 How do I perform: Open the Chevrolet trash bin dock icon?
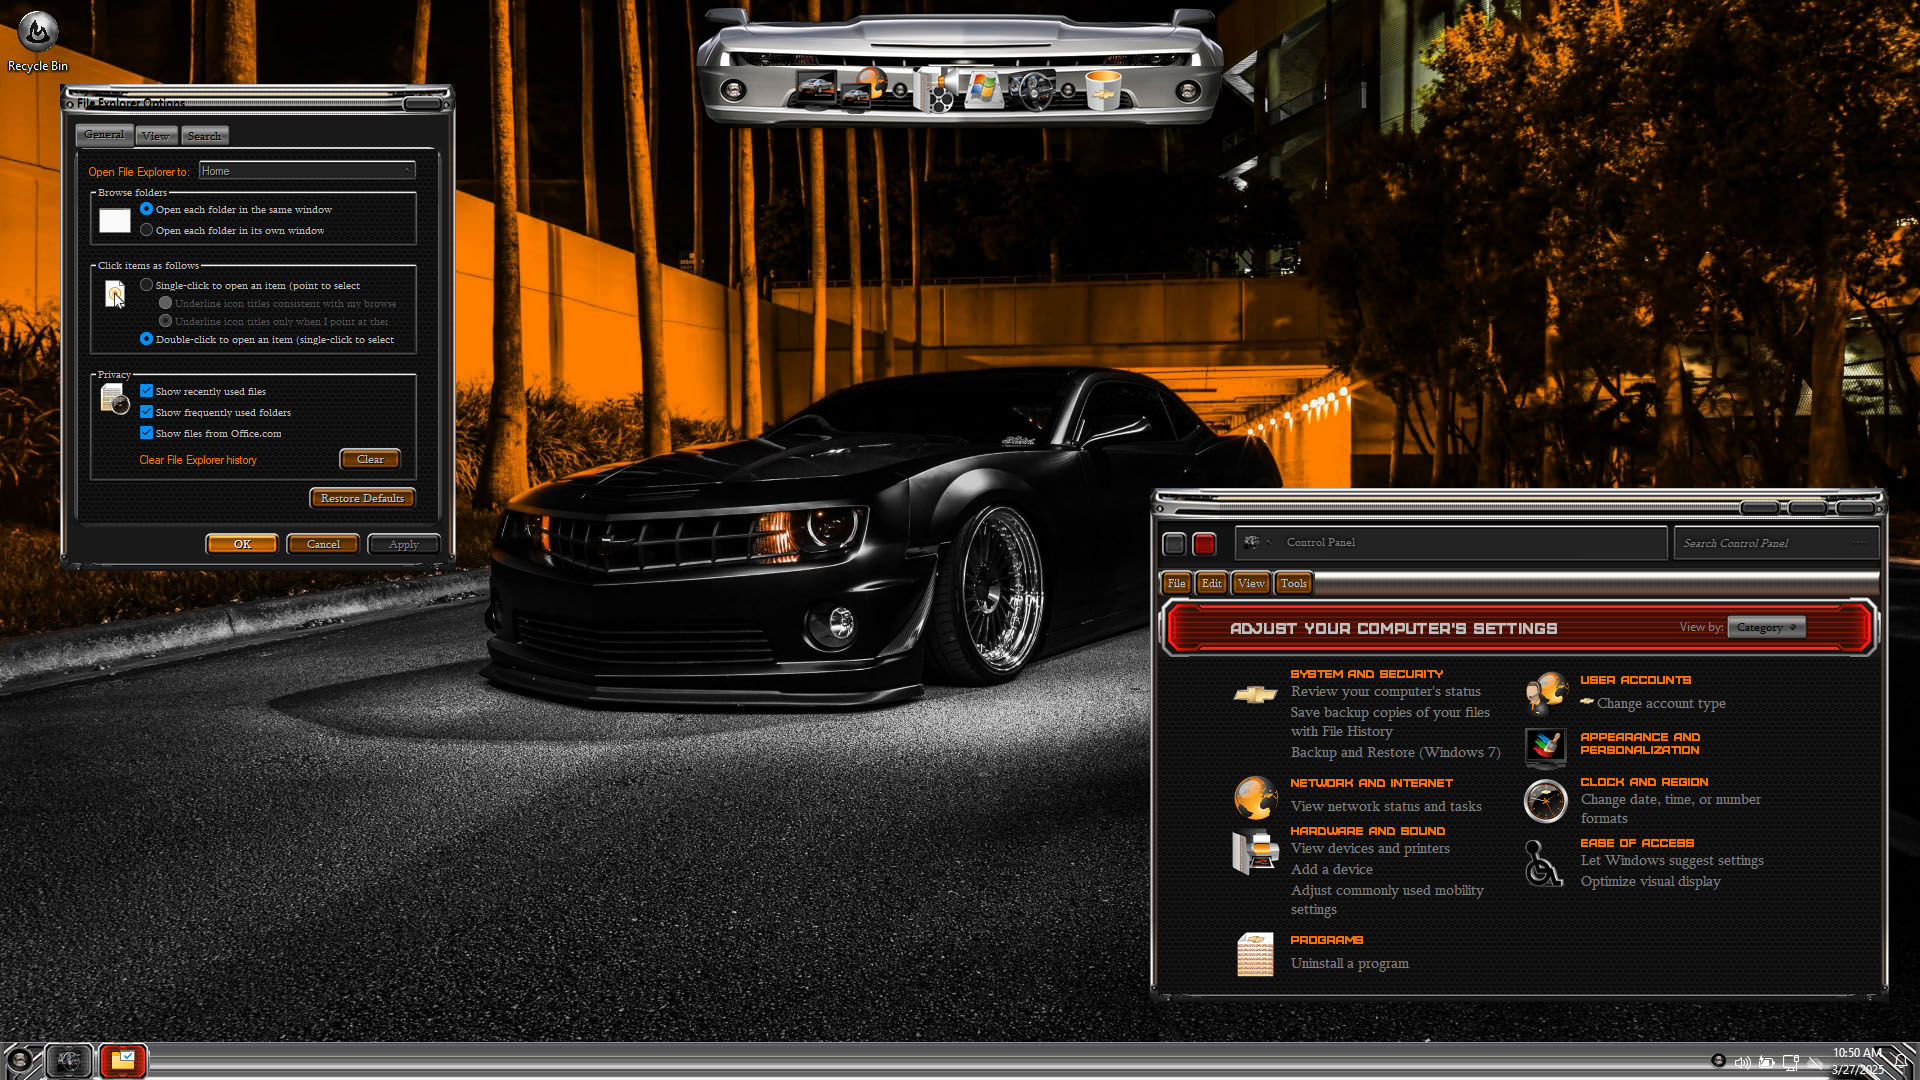[1103, 91]
